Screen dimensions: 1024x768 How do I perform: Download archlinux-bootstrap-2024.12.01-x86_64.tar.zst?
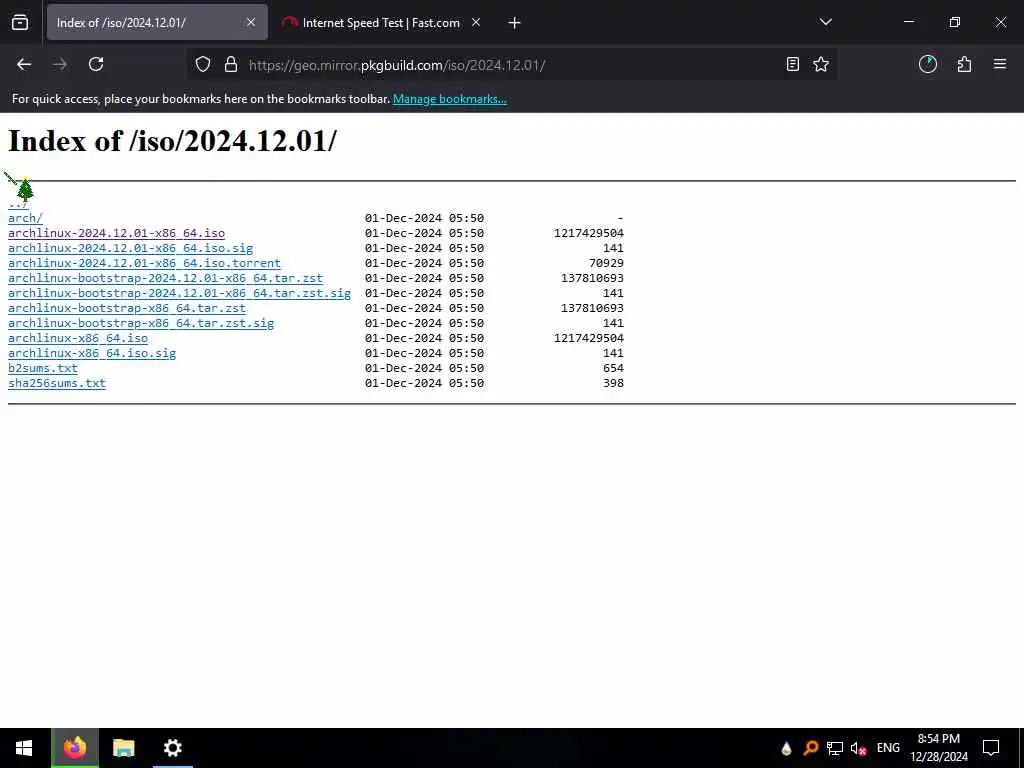(x=165, y=278)
